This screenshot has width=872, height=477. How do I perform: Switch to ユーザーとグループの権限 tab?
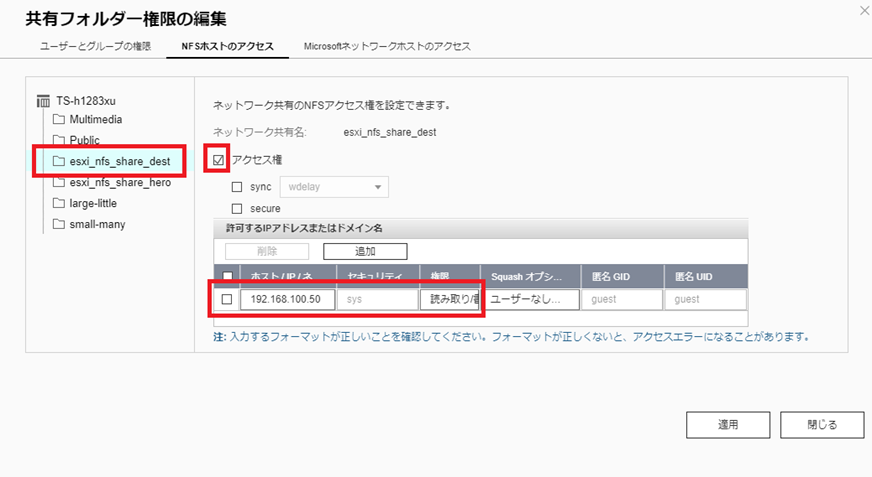[95, 46]
